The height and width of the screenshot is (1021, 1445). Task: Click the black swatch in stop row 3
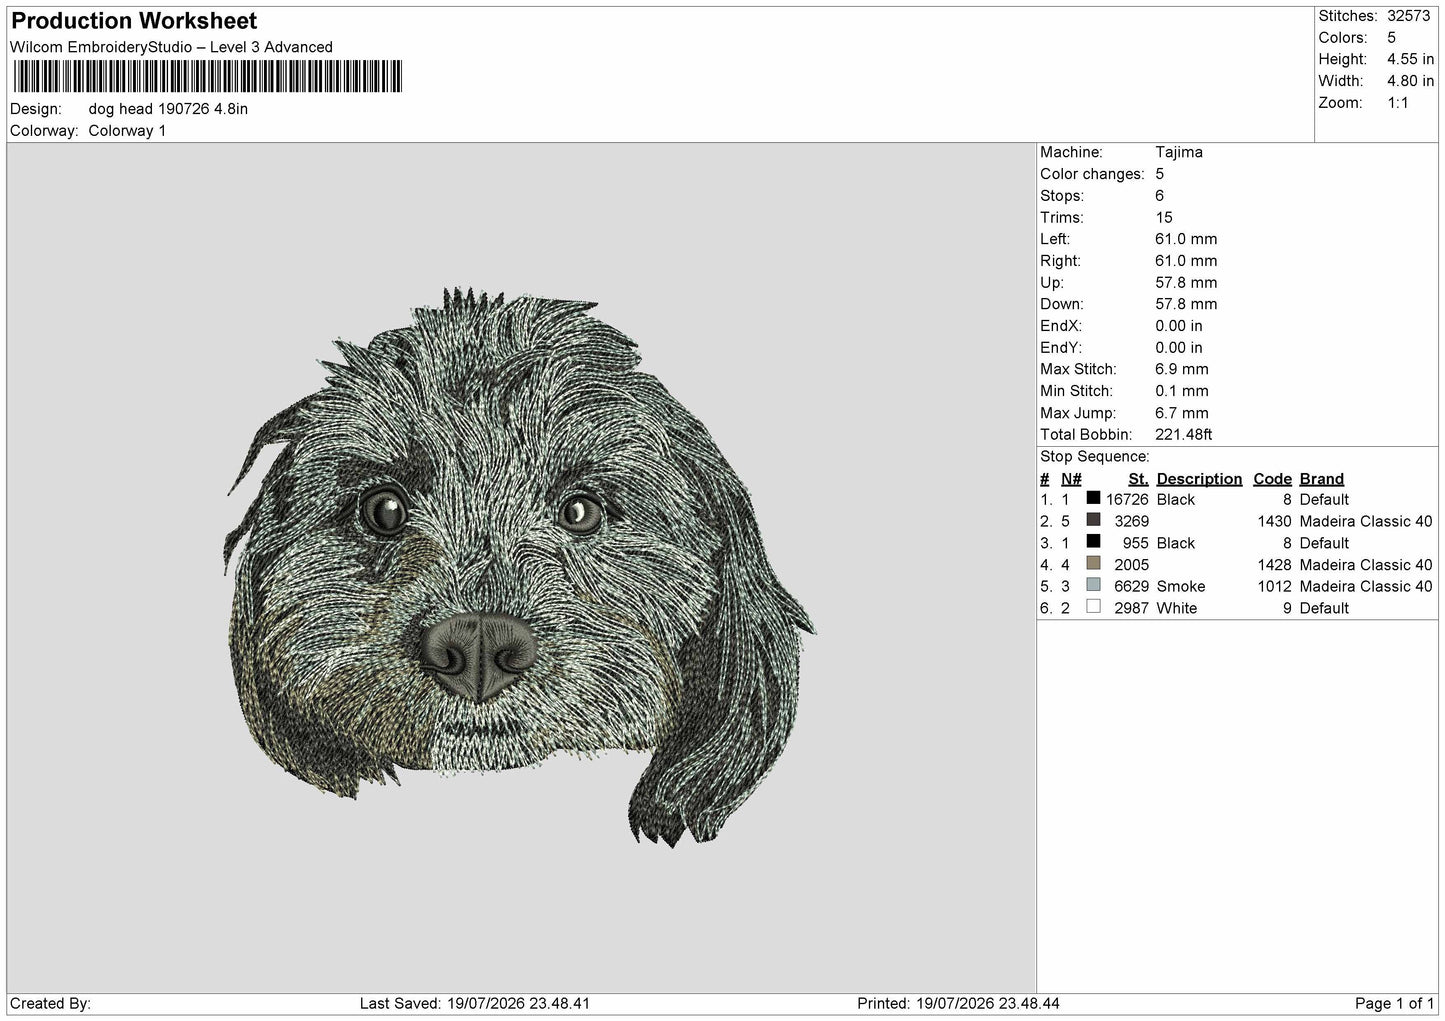[1093, 542]
